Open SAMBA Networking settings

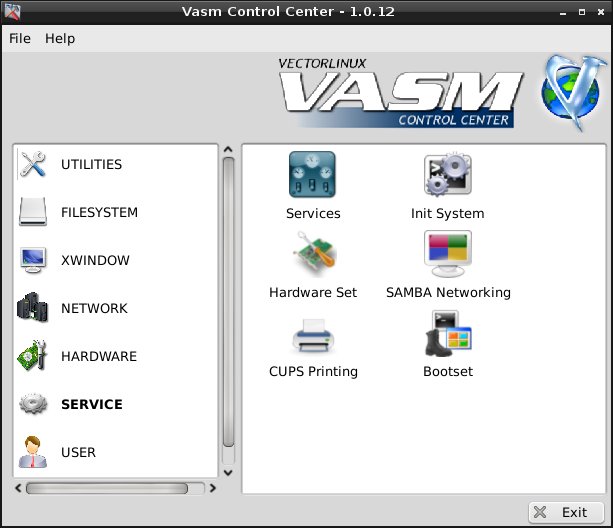[447, 254]
